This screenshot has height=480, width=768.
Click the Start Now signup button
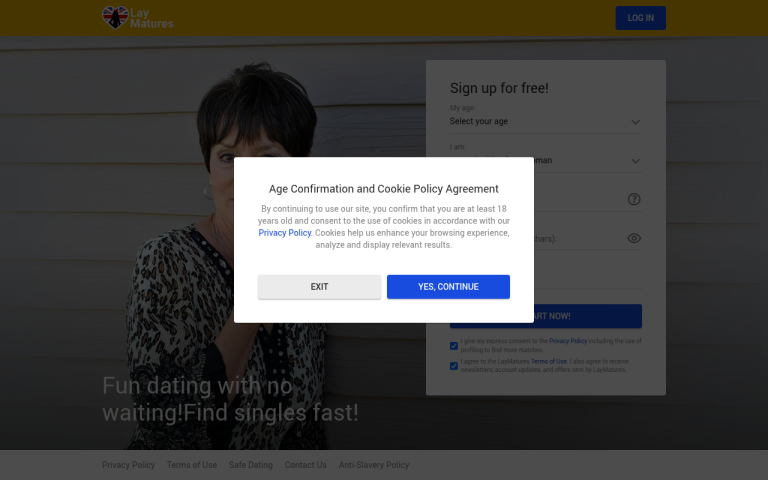pos(546,316)
